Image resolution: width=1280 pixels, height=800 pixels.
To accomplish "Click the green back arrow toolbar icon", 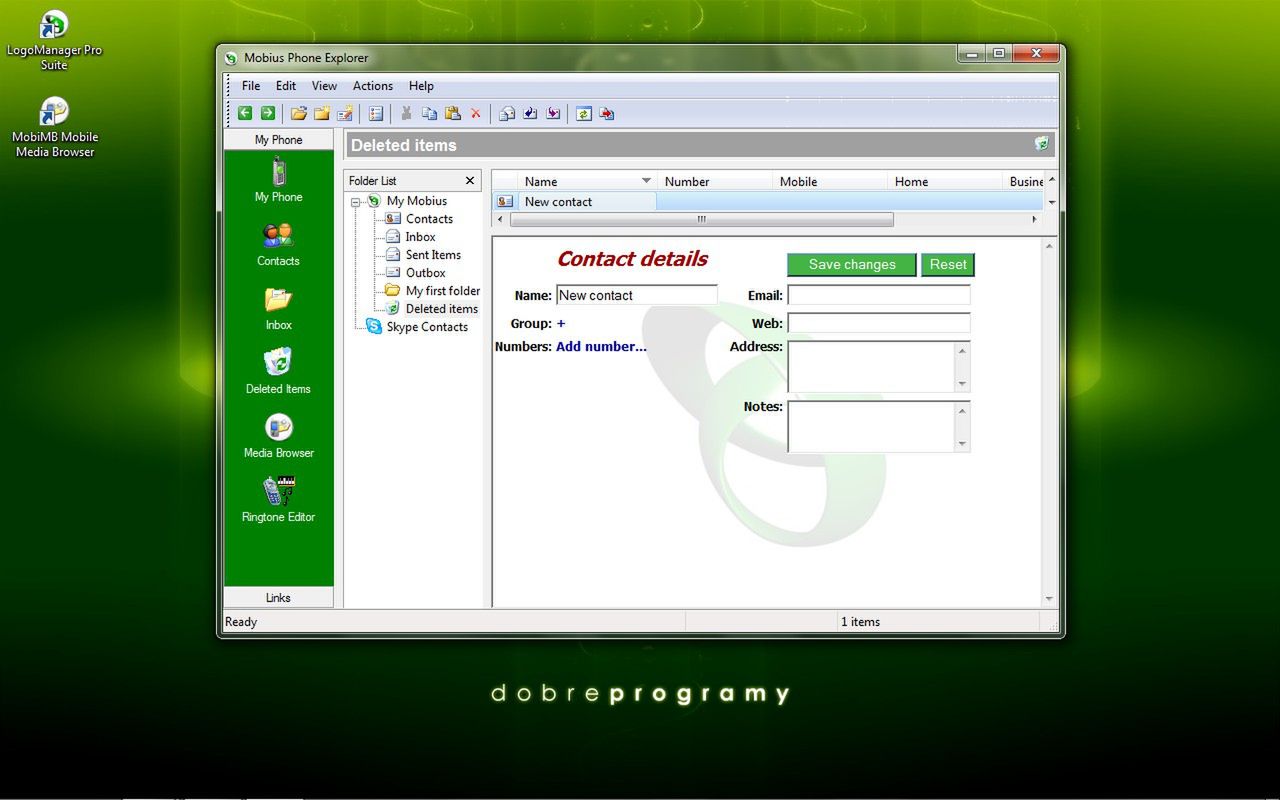I will click(x=244, y=113).
